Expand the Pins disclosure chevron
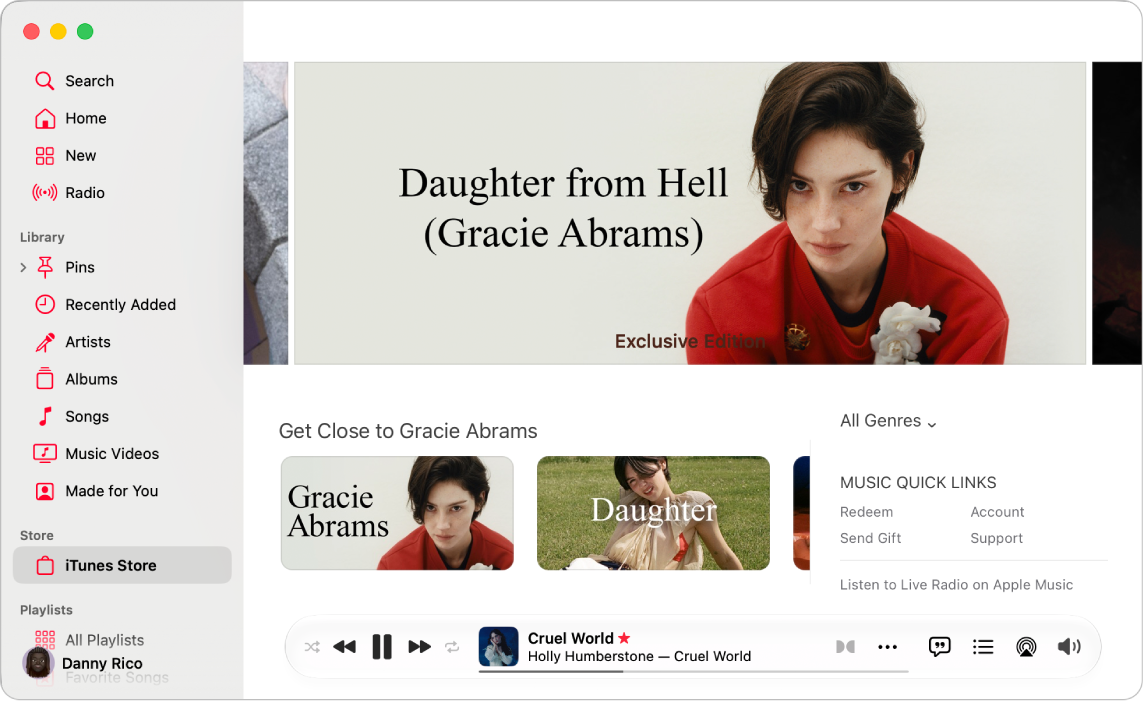 [x=23, y=268]
